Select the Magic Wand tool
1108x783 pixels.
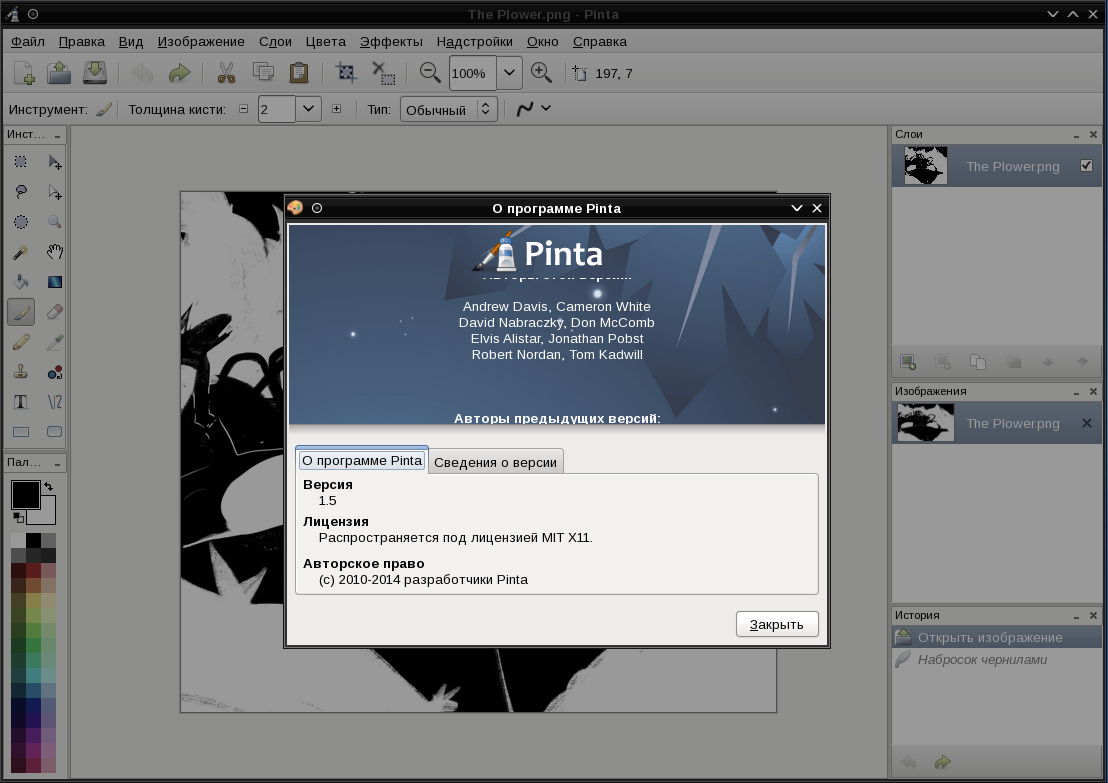(21, 253)
